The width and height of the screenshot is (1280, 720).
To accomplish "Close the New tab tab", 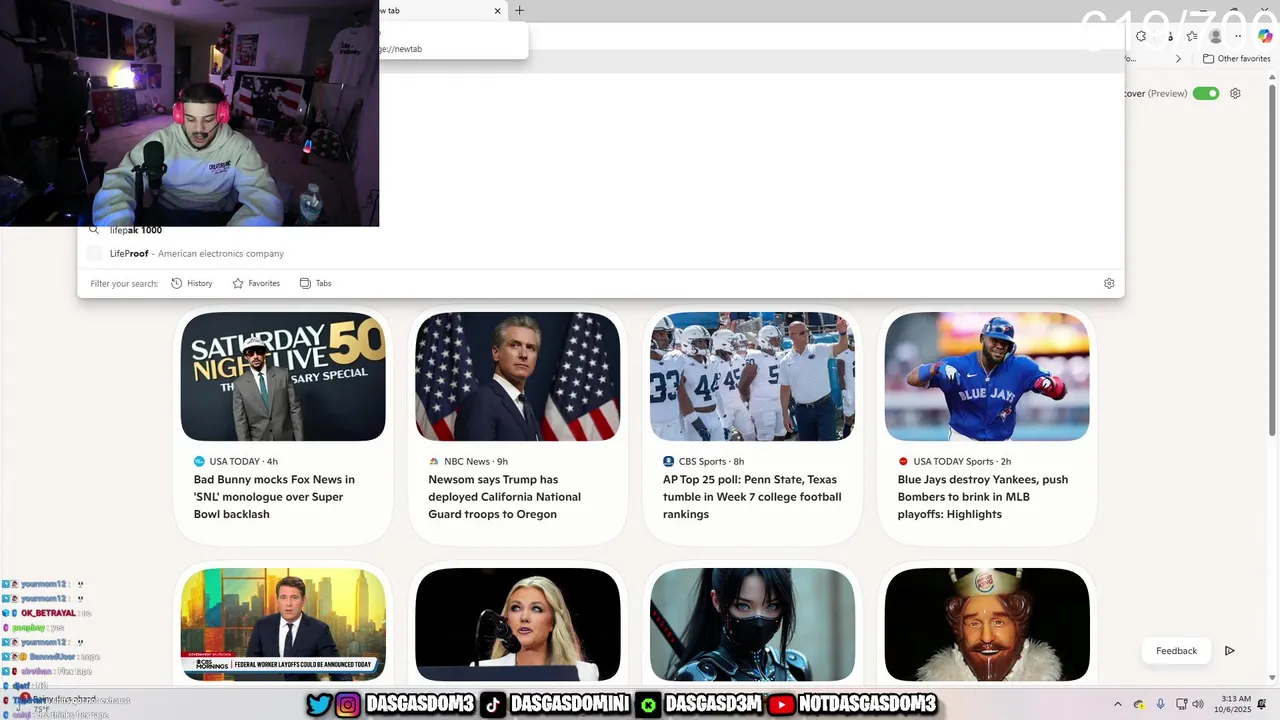I will 498,11.
